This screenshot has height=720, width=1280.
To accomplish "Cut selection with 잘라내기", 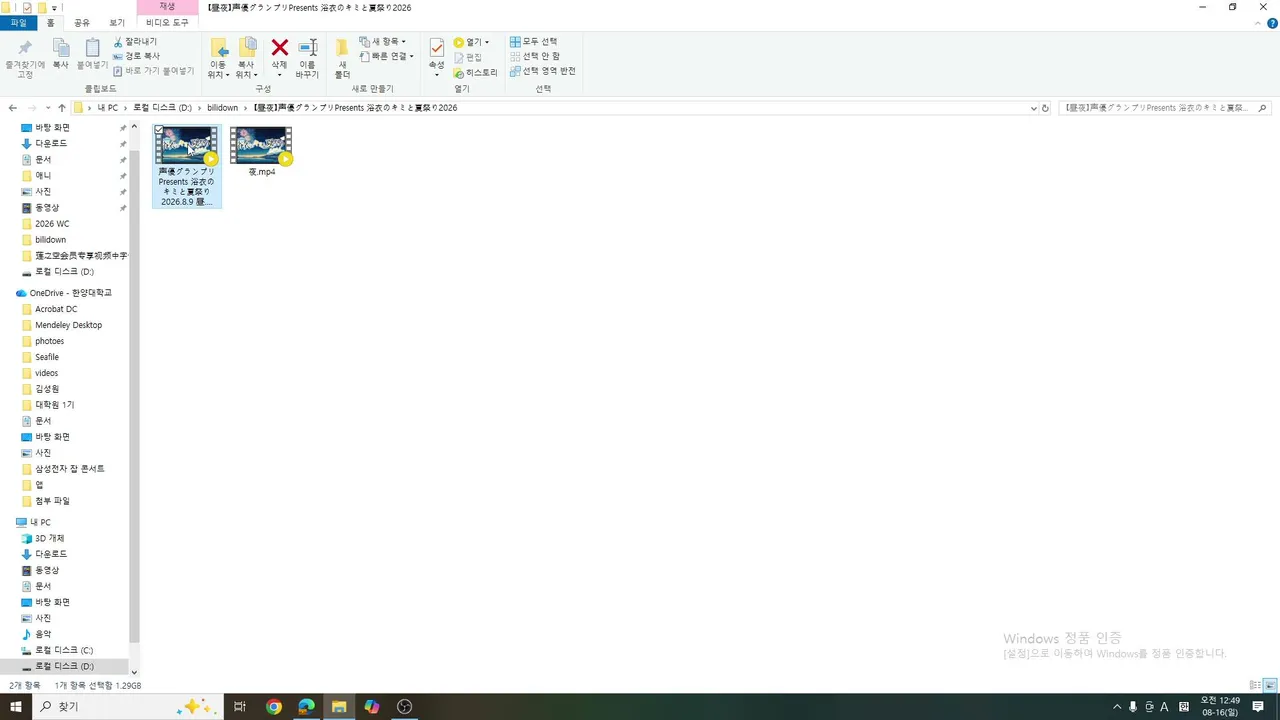I will click(x=135, y=42).
